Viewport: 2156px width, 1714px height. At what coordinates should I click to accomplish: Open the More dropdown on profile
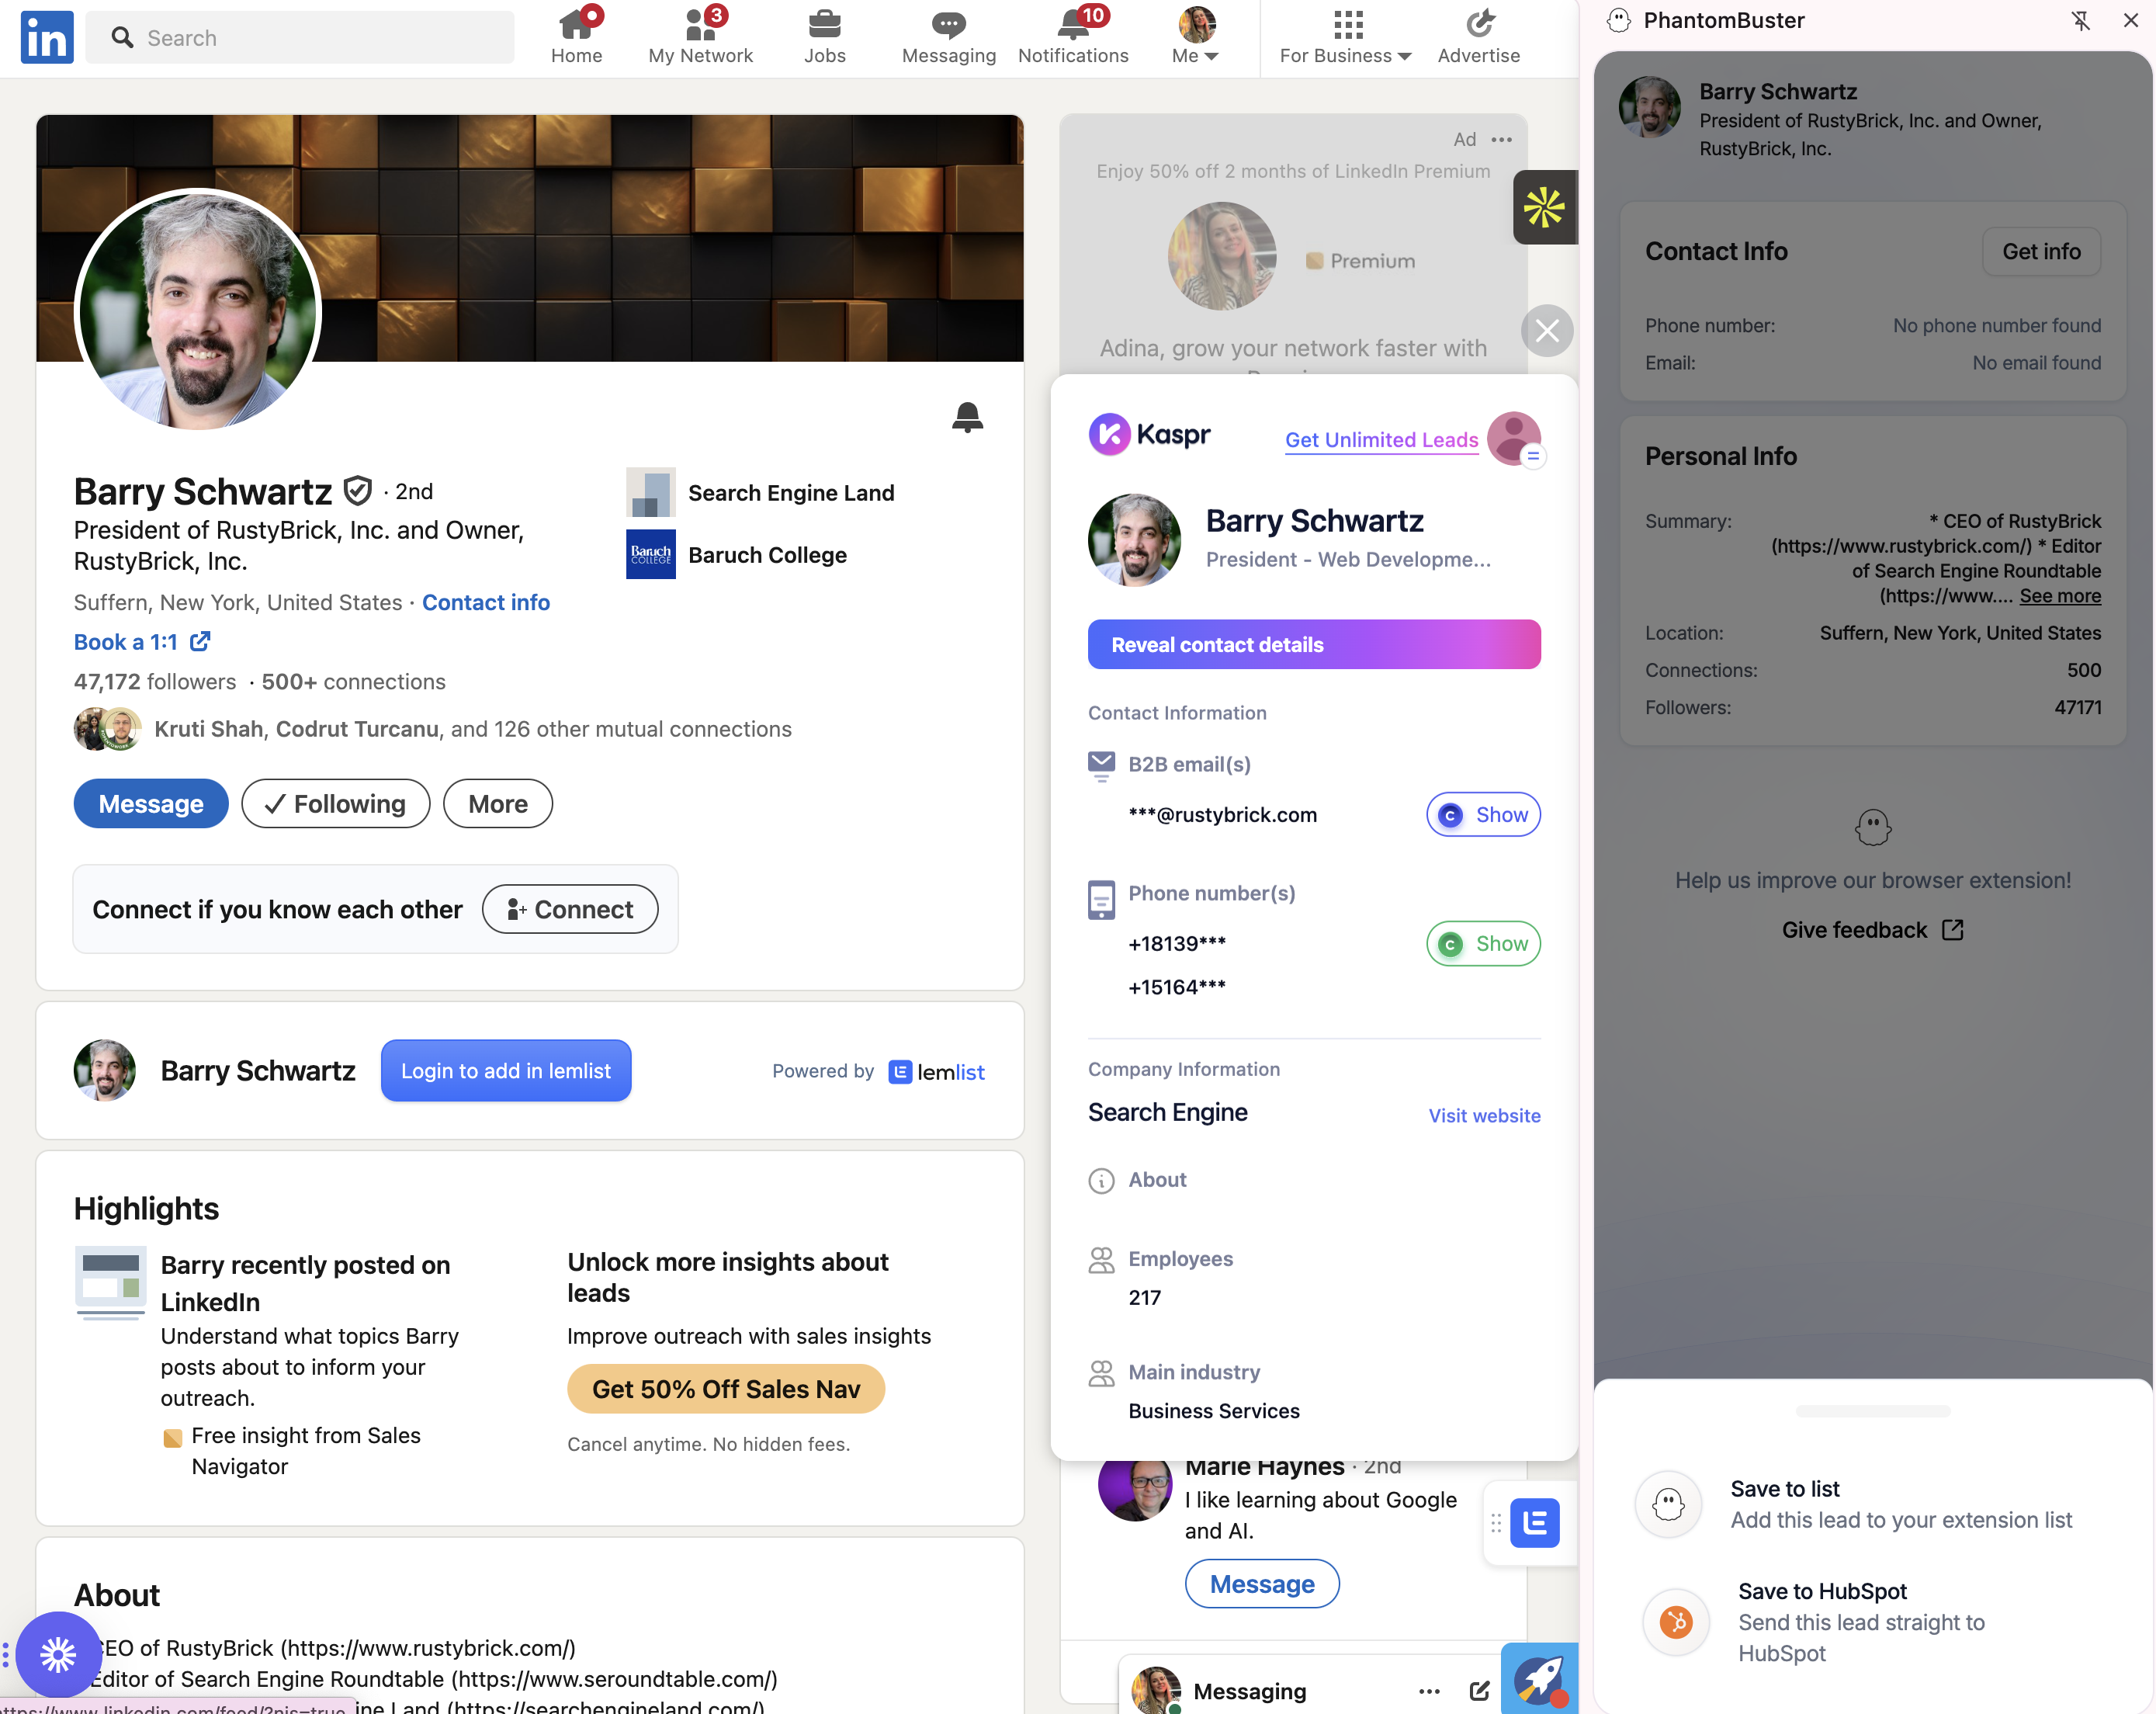[x=497, y=803]
